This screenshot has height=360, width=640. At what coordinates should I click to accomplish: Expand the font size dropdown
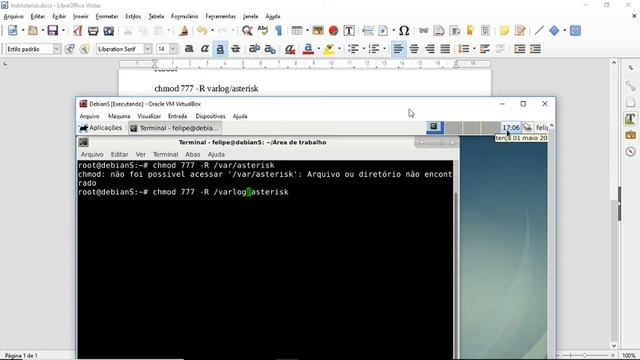(173, 49)
